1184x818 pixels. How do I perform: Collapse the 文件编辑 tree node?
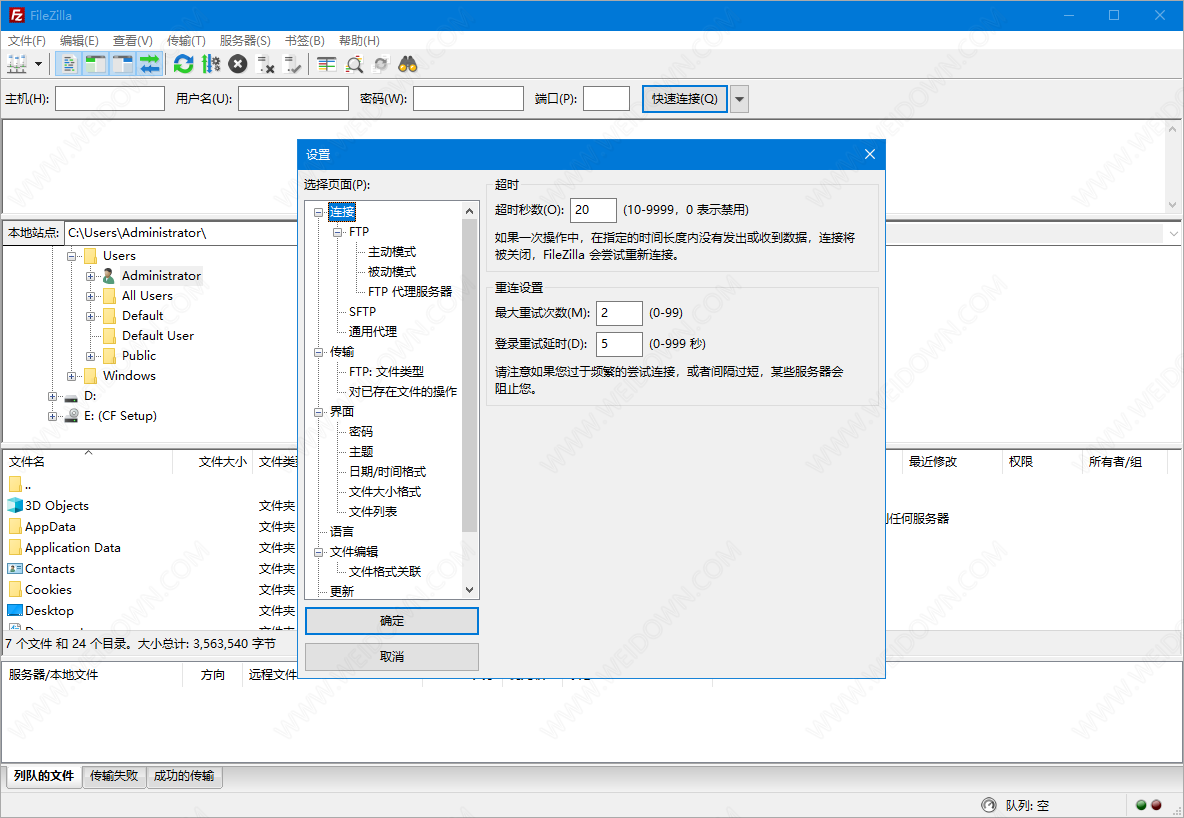coord(318,552)
